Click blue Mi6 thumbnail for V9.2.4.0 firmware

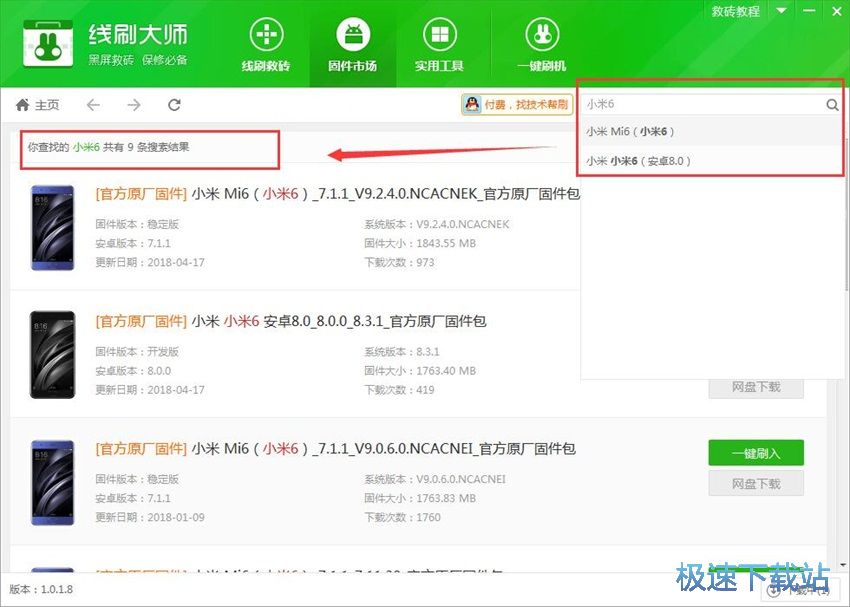click(53, 228)
